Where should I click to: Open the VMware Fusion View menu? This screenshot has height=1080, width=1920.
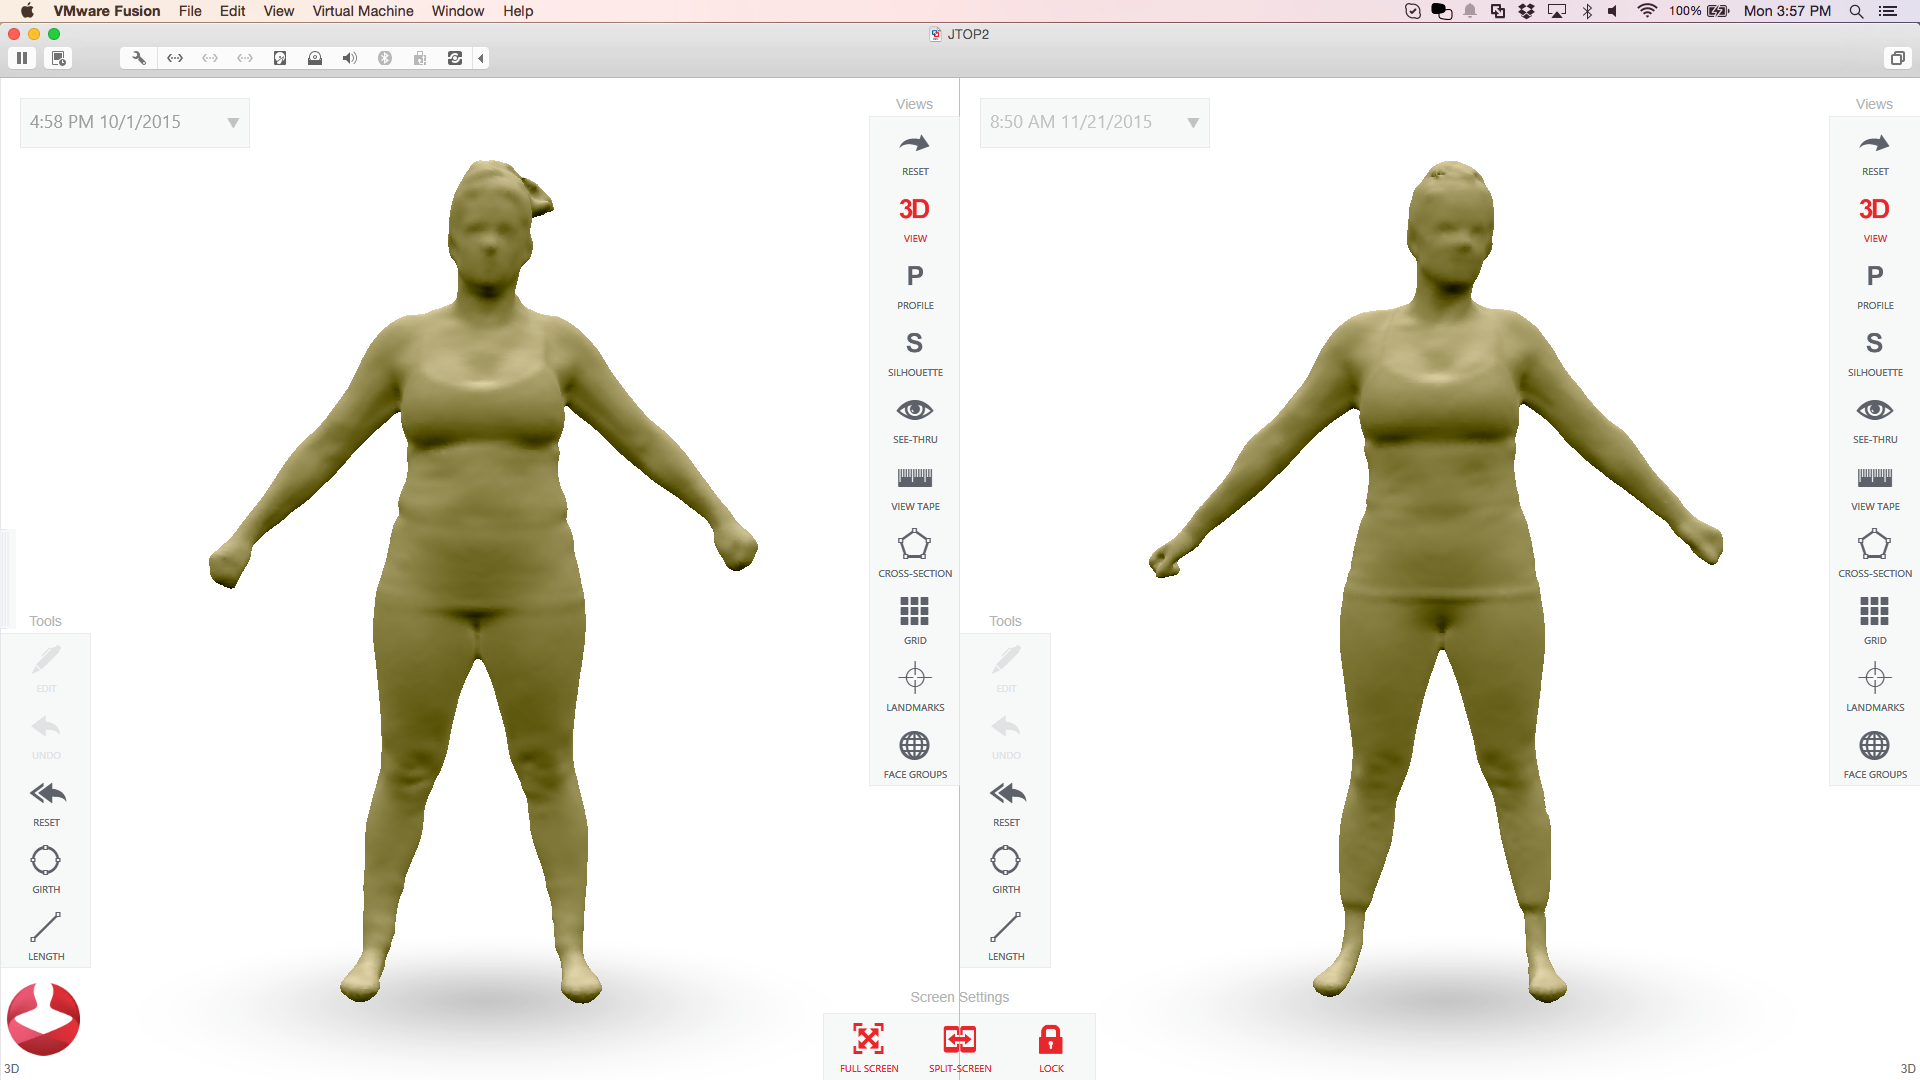click(278, 11)
